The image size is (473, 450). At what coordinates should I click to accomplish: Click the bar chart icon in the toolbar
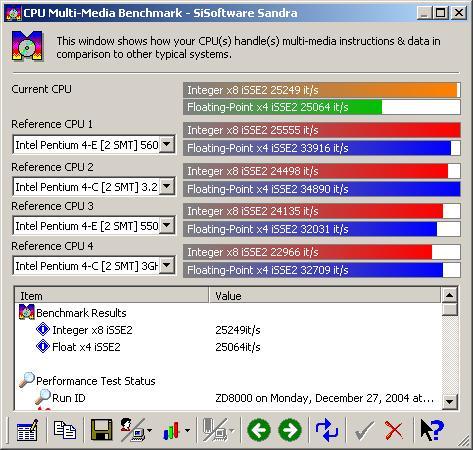pos(172,431)
